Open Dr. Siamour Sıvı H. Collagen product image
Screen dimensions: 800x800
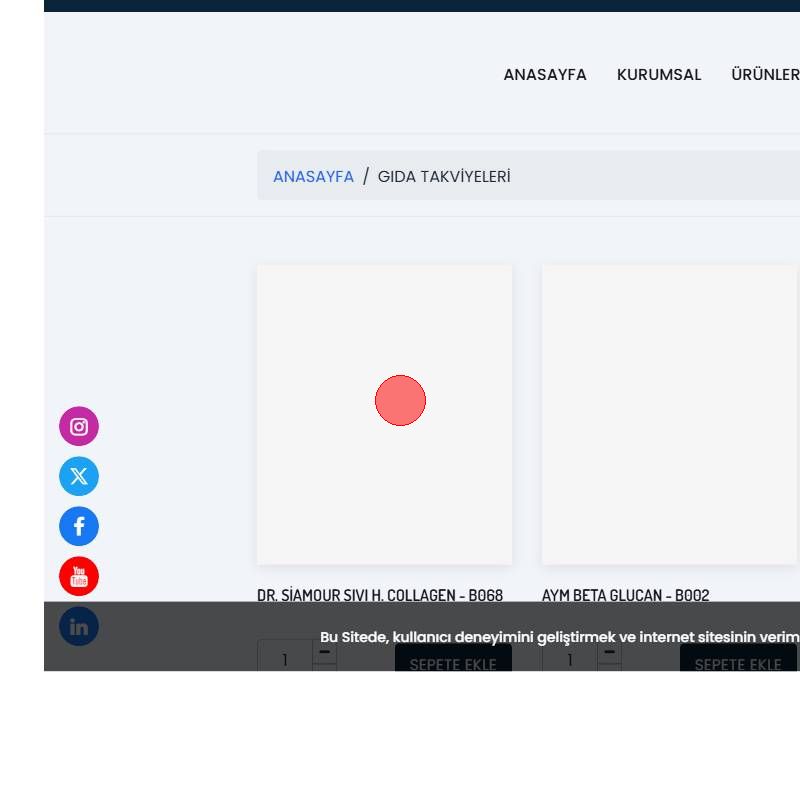pos(384,414)
